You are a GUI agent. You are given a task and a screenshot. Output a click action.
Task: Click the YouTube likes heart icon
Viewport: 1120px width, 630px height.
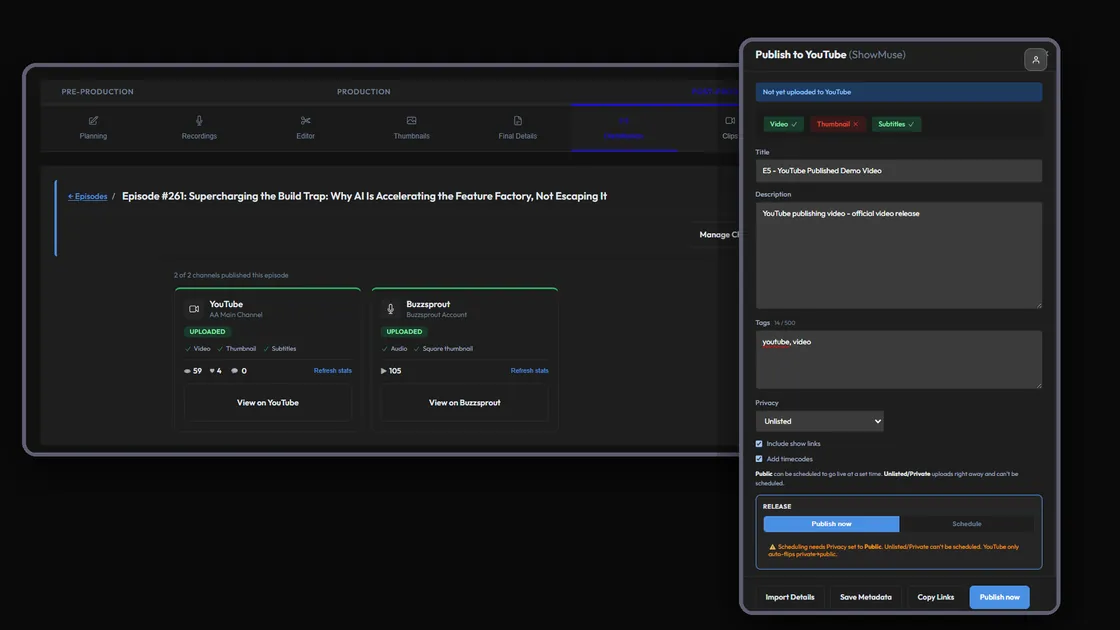click(211, 371)
